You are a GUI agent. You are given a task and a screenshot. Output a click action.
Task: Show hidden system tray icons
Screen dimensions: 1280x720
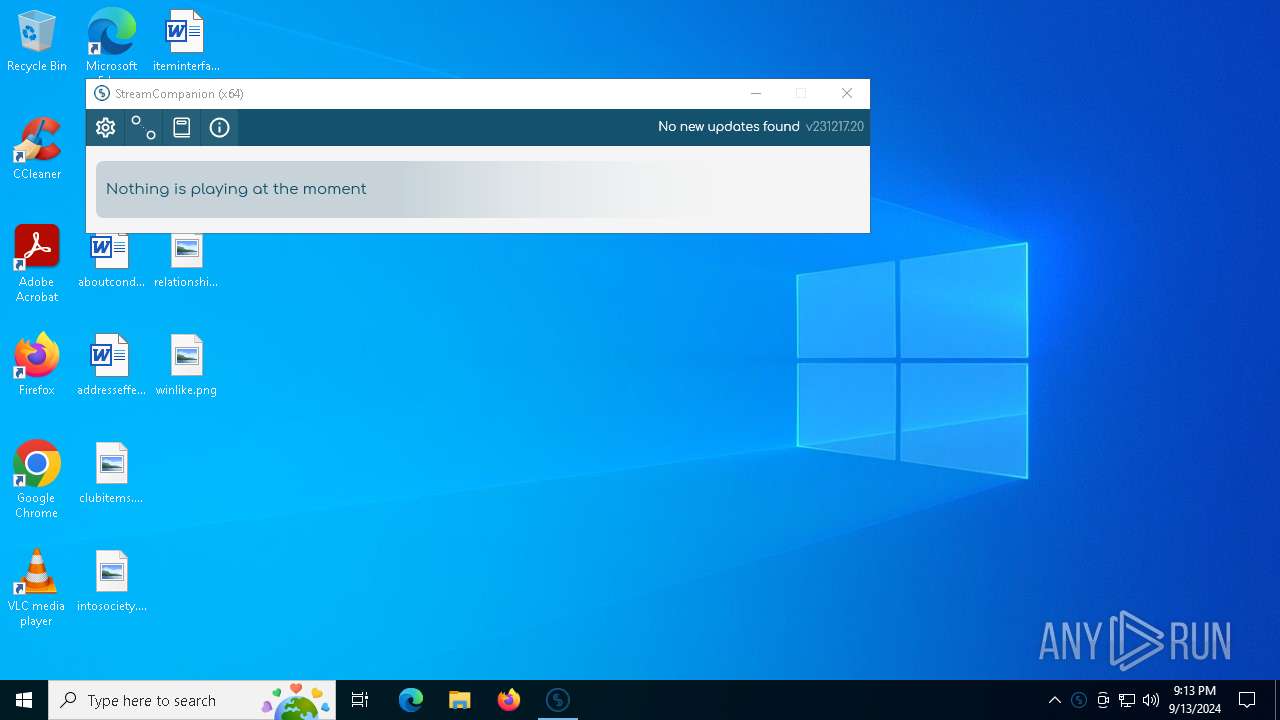(1055, 700)
